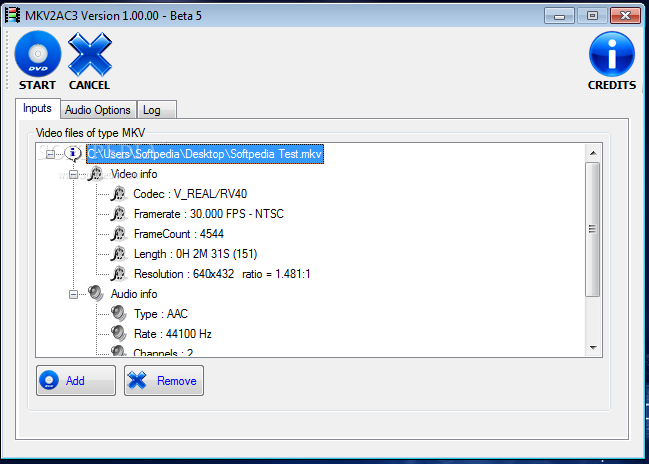Screen dimensions: 649x464
Task: Select Channels : 2 text
Action: (163, 352)
